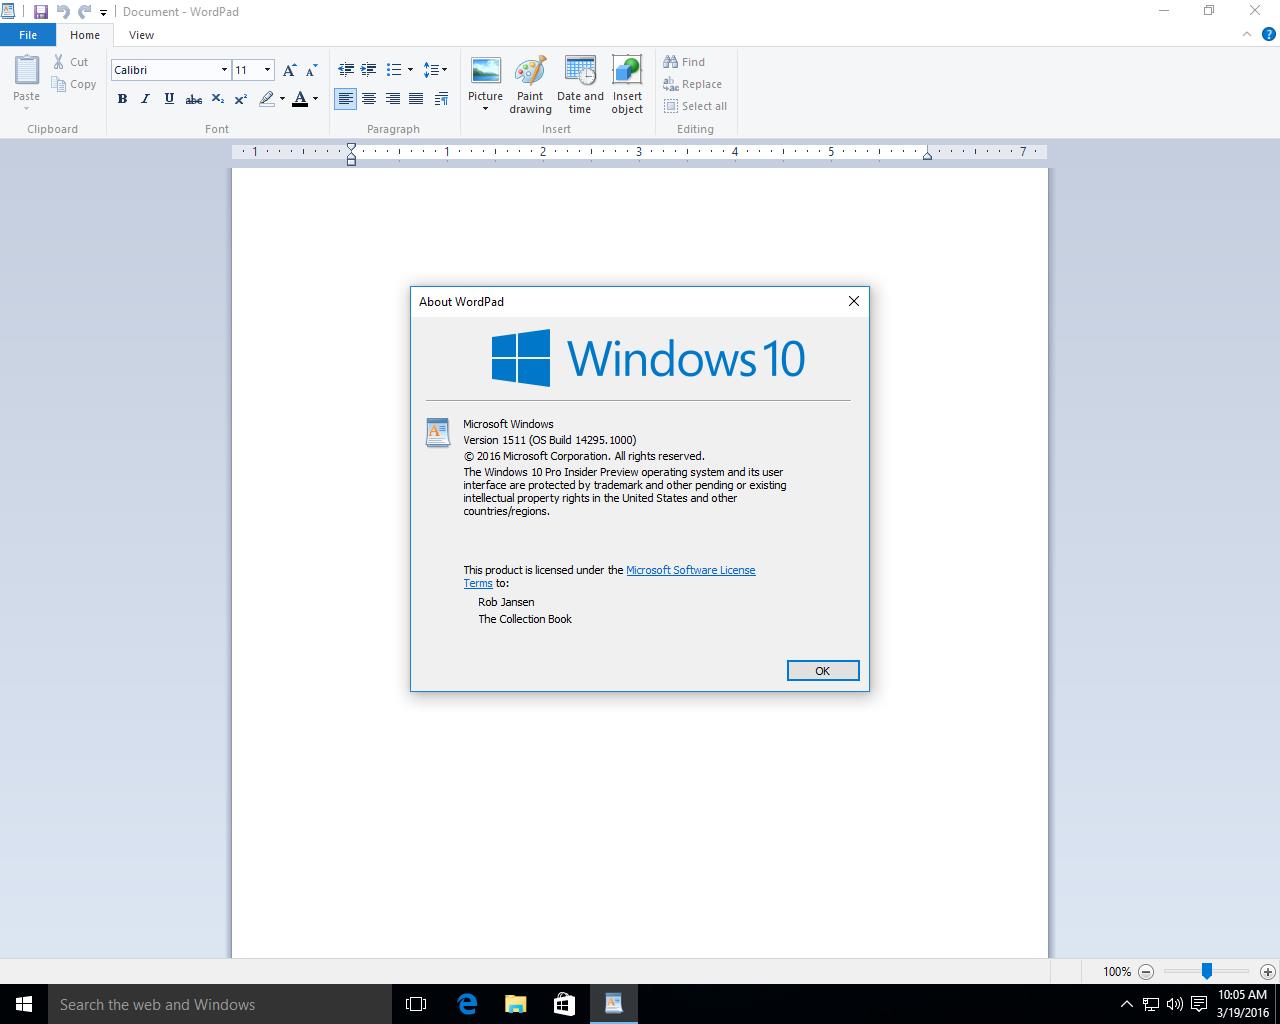This screenshot has width=1280, height=1024.
Task: Click Find in the Editing group
Action: point(684,62)
